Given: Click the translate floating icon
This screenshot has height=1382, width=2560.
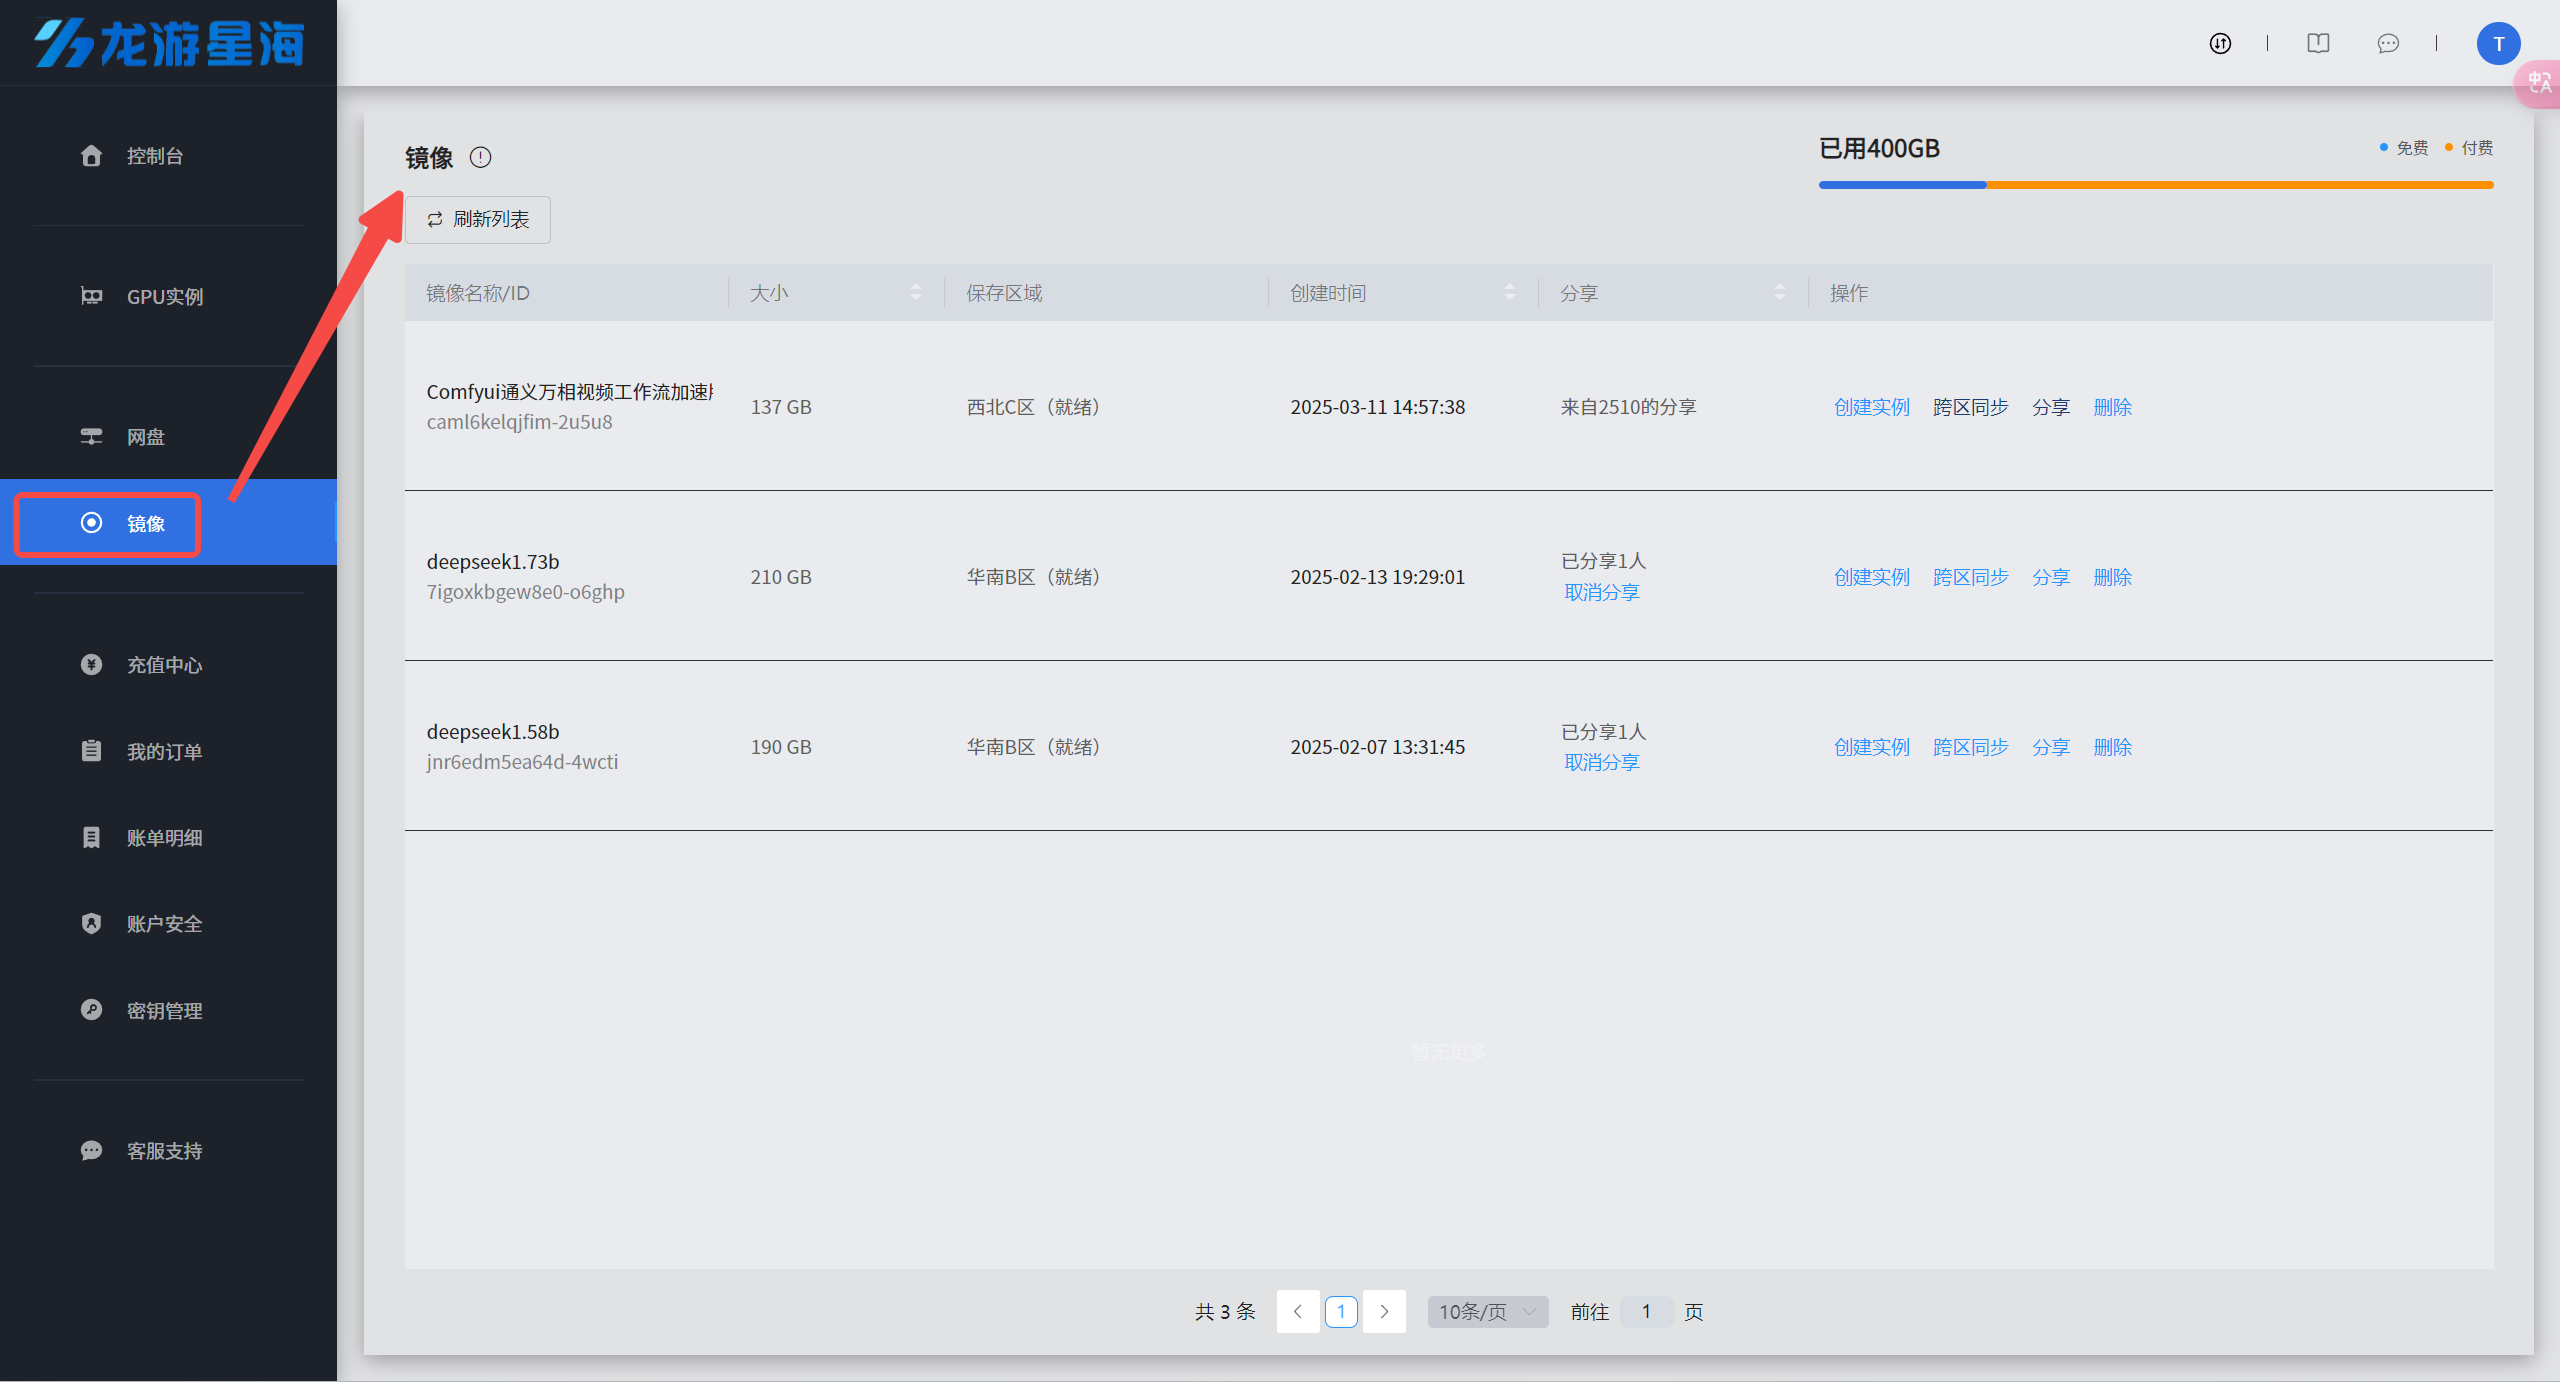Looking at the screenshot, I should (x=2540, y=83).
